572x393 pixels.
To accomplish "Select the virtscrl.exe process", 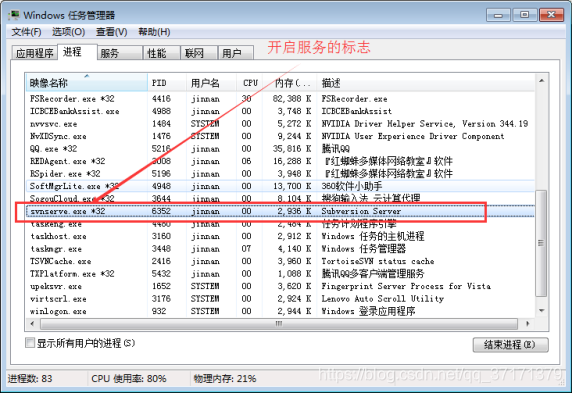I will coord(280,299).
